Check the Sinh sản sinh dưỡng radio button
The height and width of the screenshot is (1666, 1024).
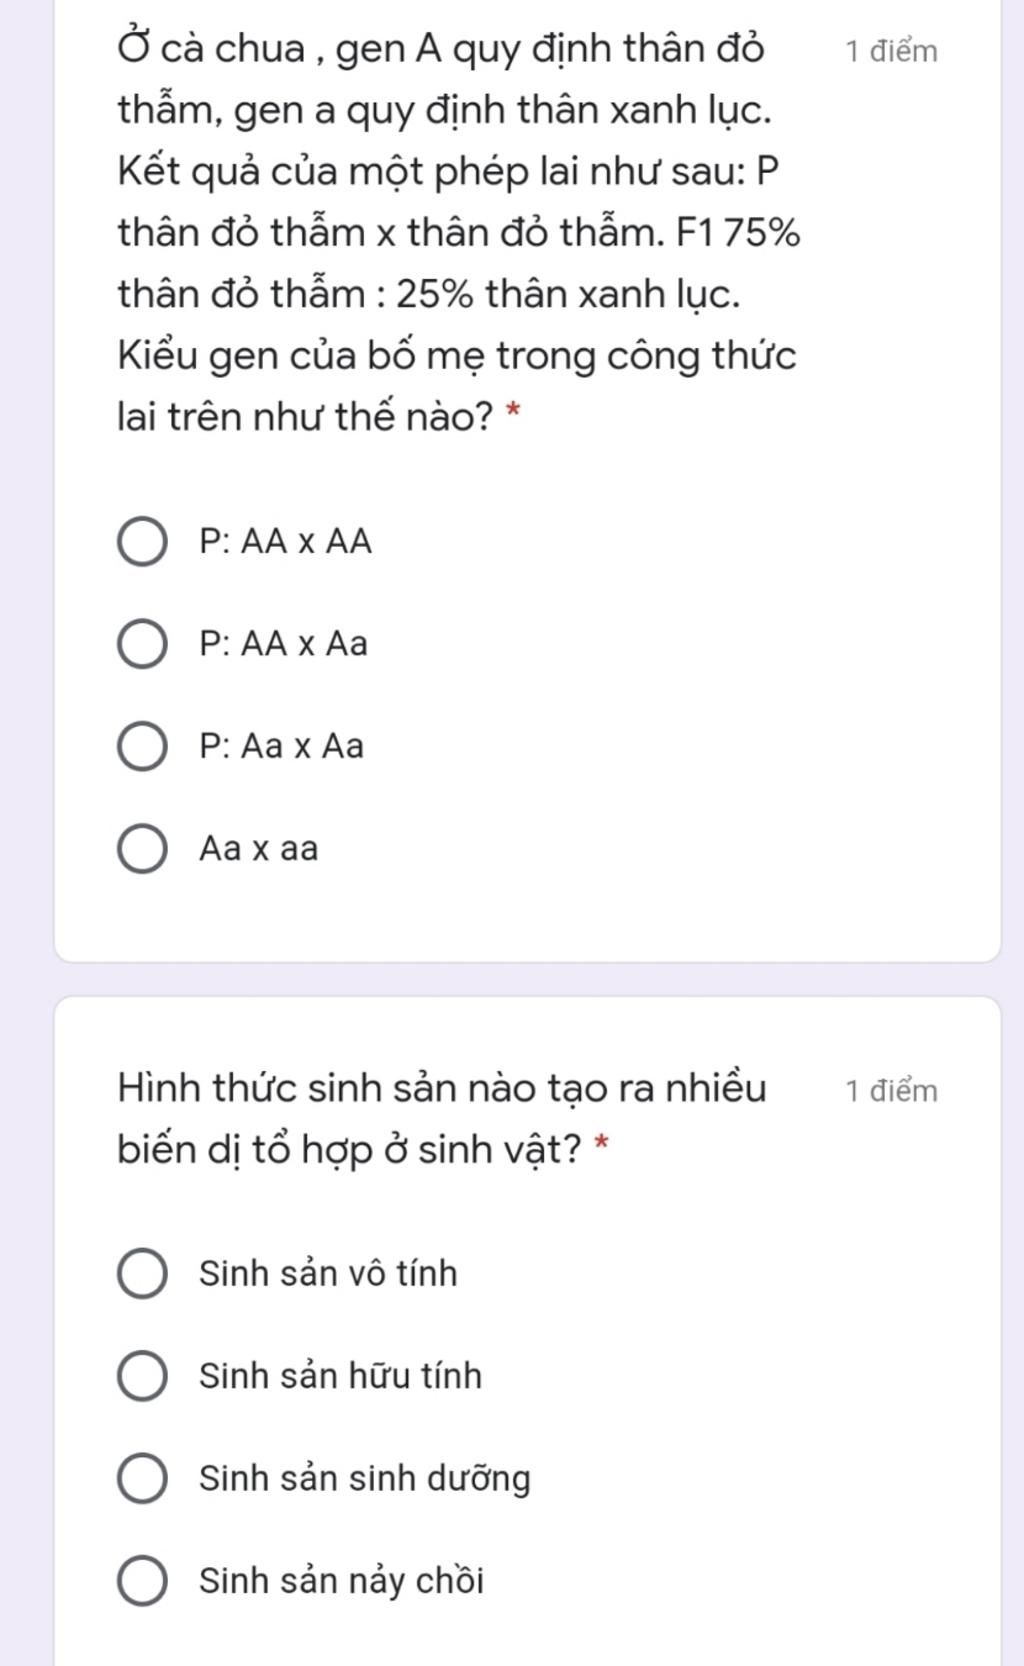click(x=142, y=1479)
